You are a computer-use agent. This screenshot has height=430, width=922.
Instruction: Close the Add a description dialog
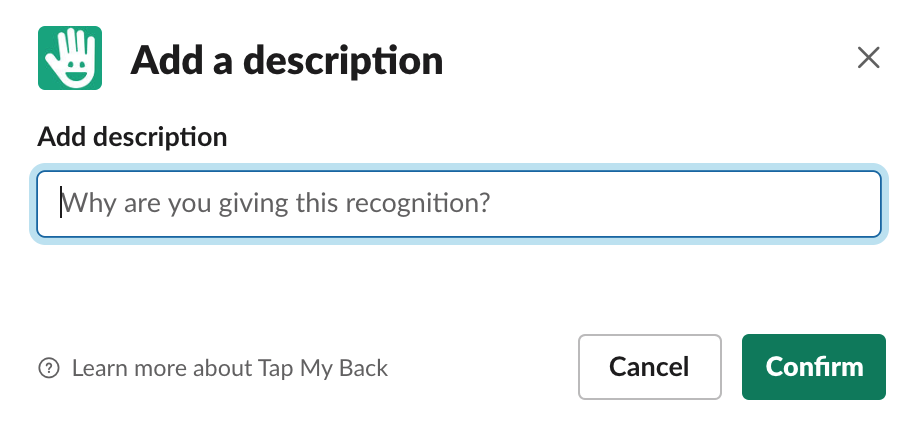tap(868, 58)
